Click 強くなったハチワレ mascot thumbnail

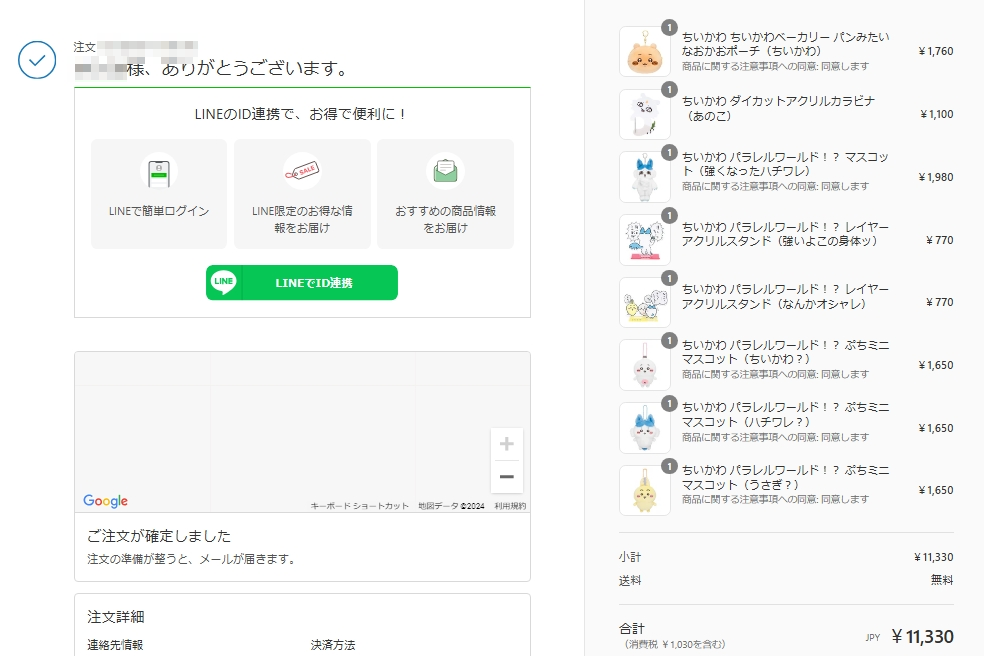click(644, 177)
